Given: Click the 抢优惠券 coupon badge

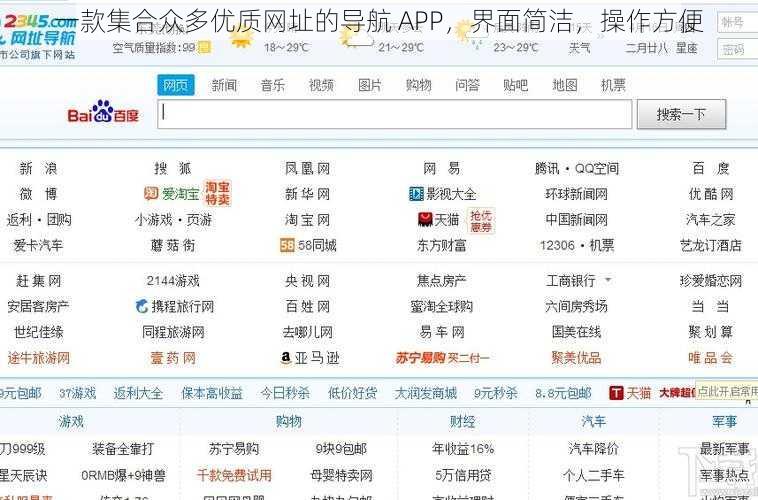Looking at the screenshot, I should (481, 221).
